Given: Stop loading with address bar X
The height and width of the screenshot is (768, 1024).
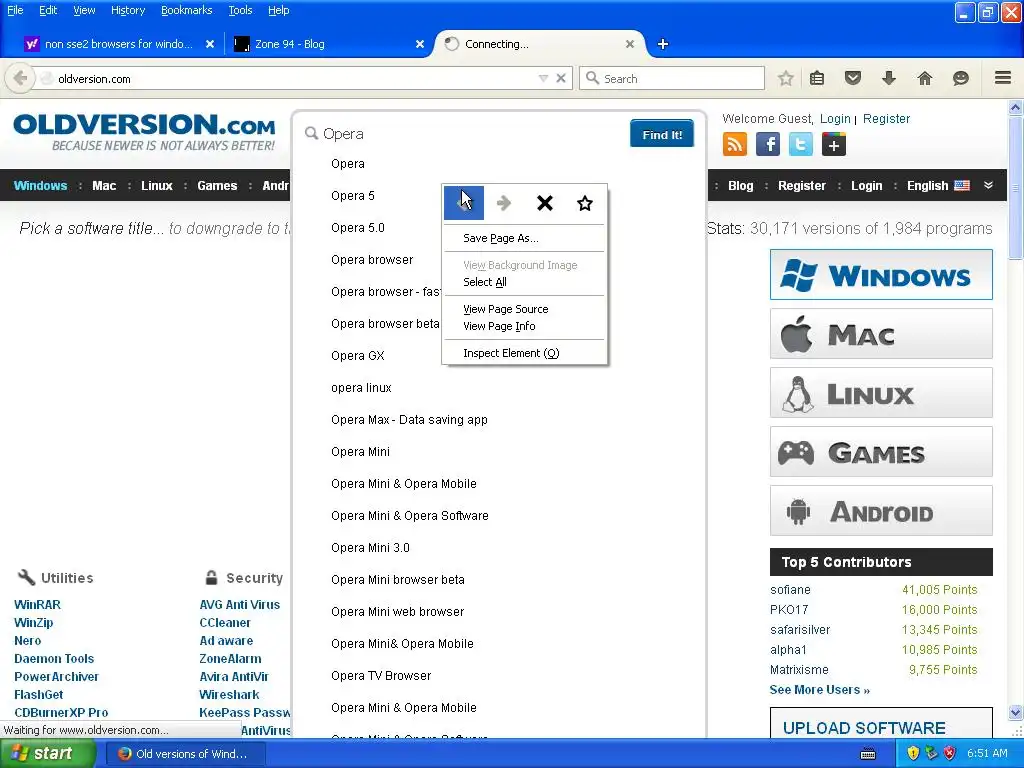Looking at the screenshot, I should (x=560, y=78).
